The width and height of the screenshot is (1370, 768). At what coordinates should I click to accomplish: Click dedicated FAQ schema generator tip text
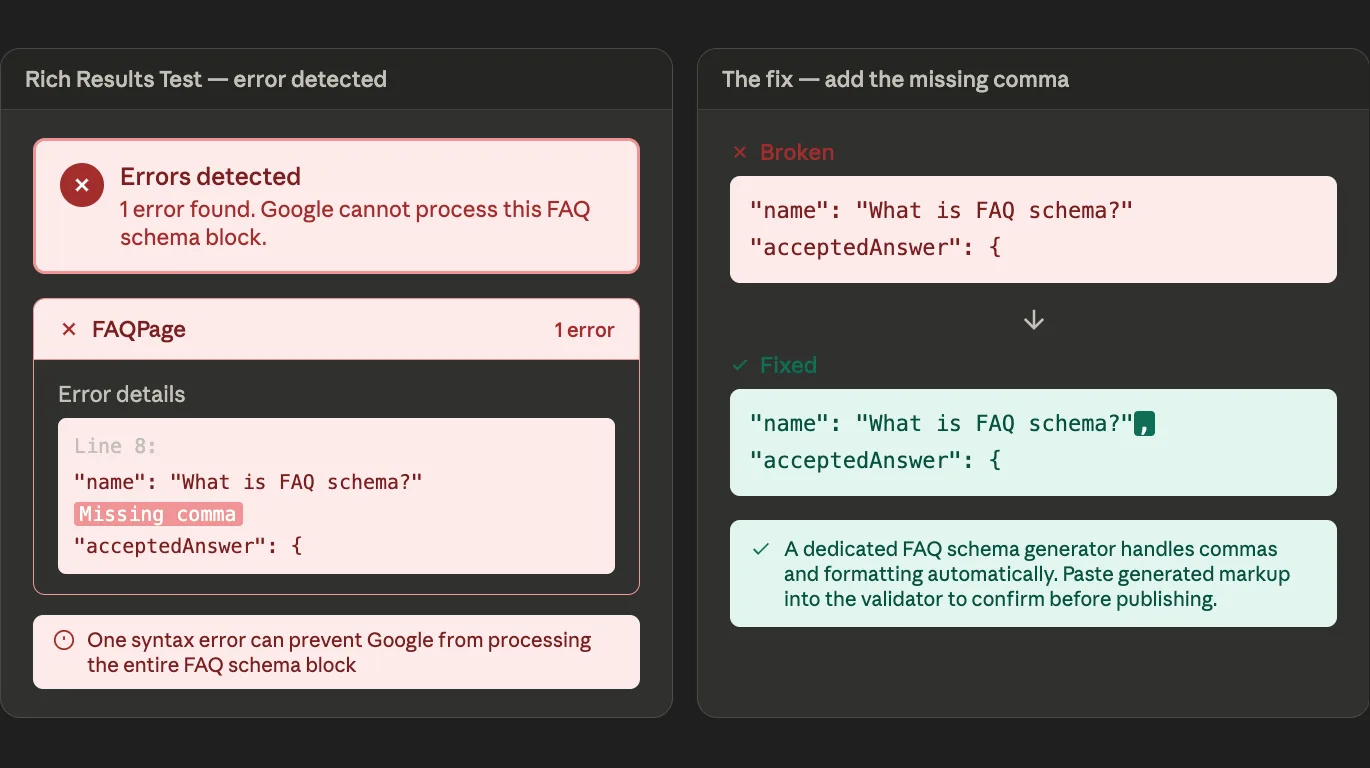click(1037, 574)
